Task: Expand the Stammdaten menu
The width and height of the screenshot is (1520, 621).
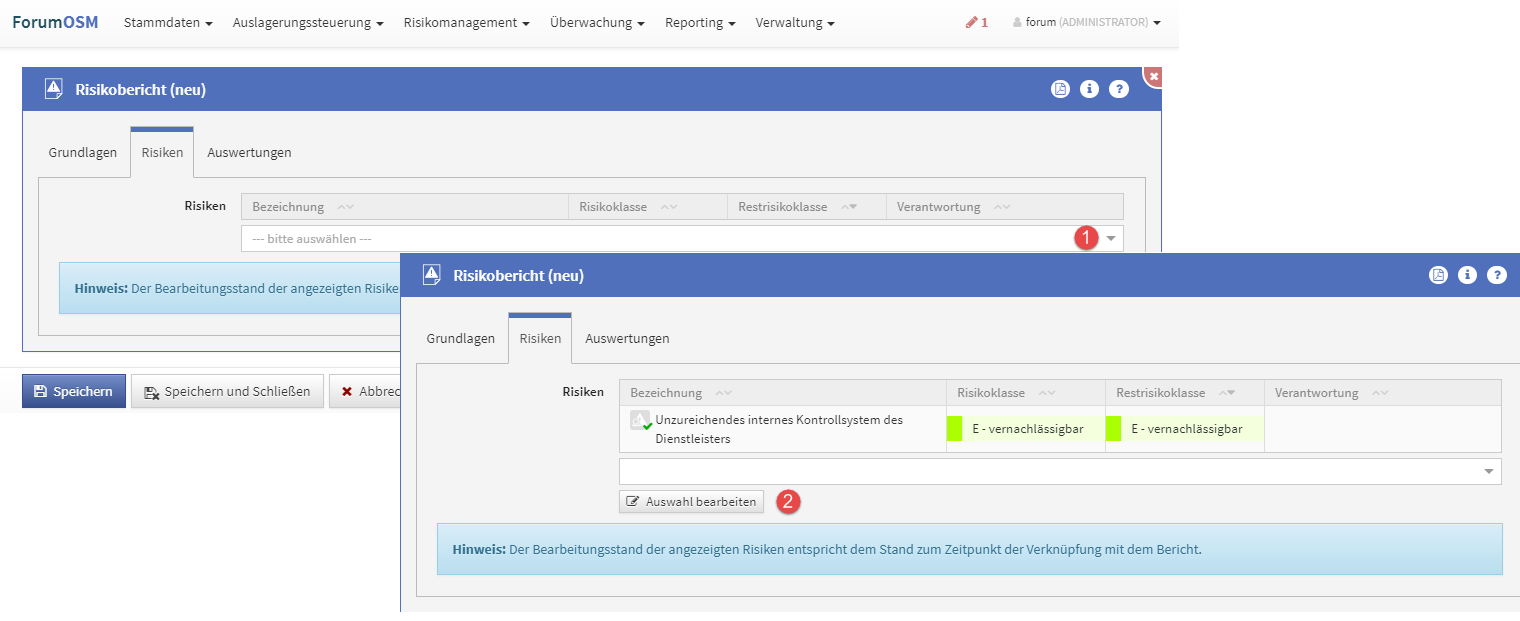Action: pyautogui.click(x=168, y=22)
